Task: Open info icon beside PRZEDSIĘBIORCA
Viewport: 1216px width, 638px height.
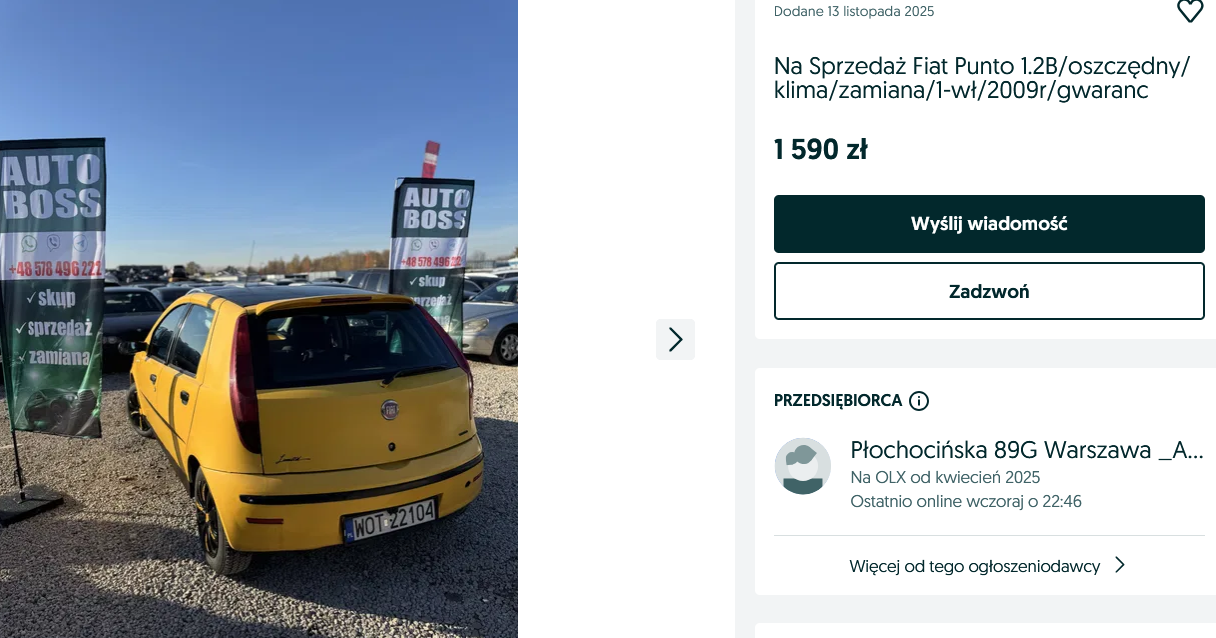Action: [x=919, y=401]
